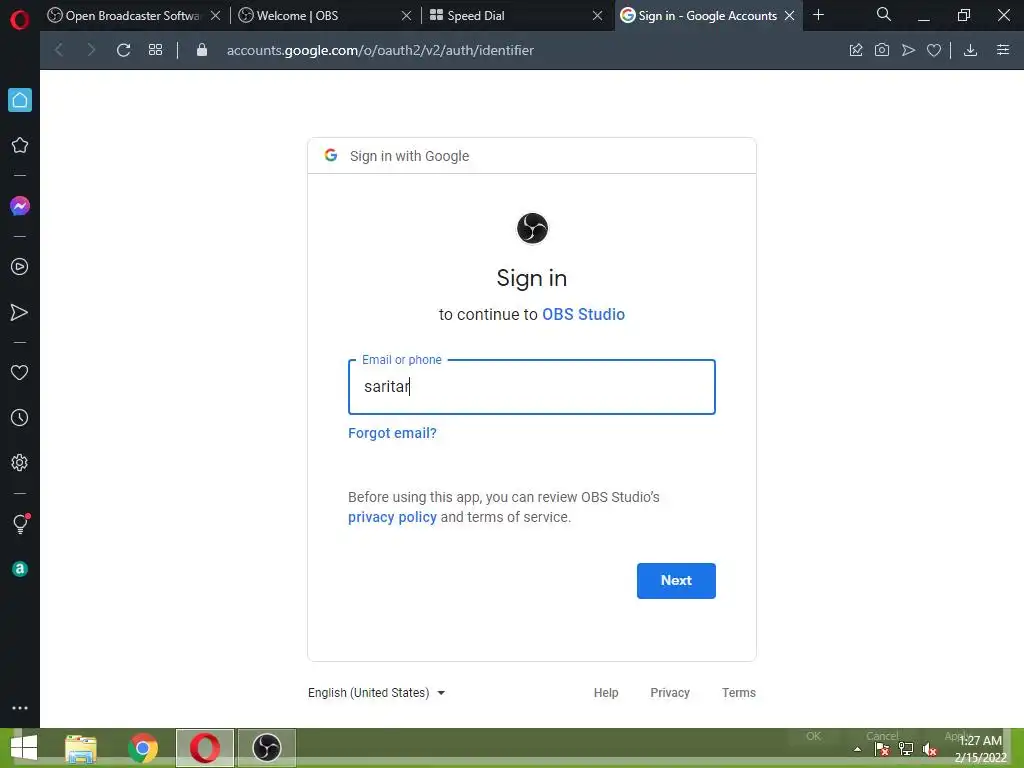Open the Help link

(605, 692)
